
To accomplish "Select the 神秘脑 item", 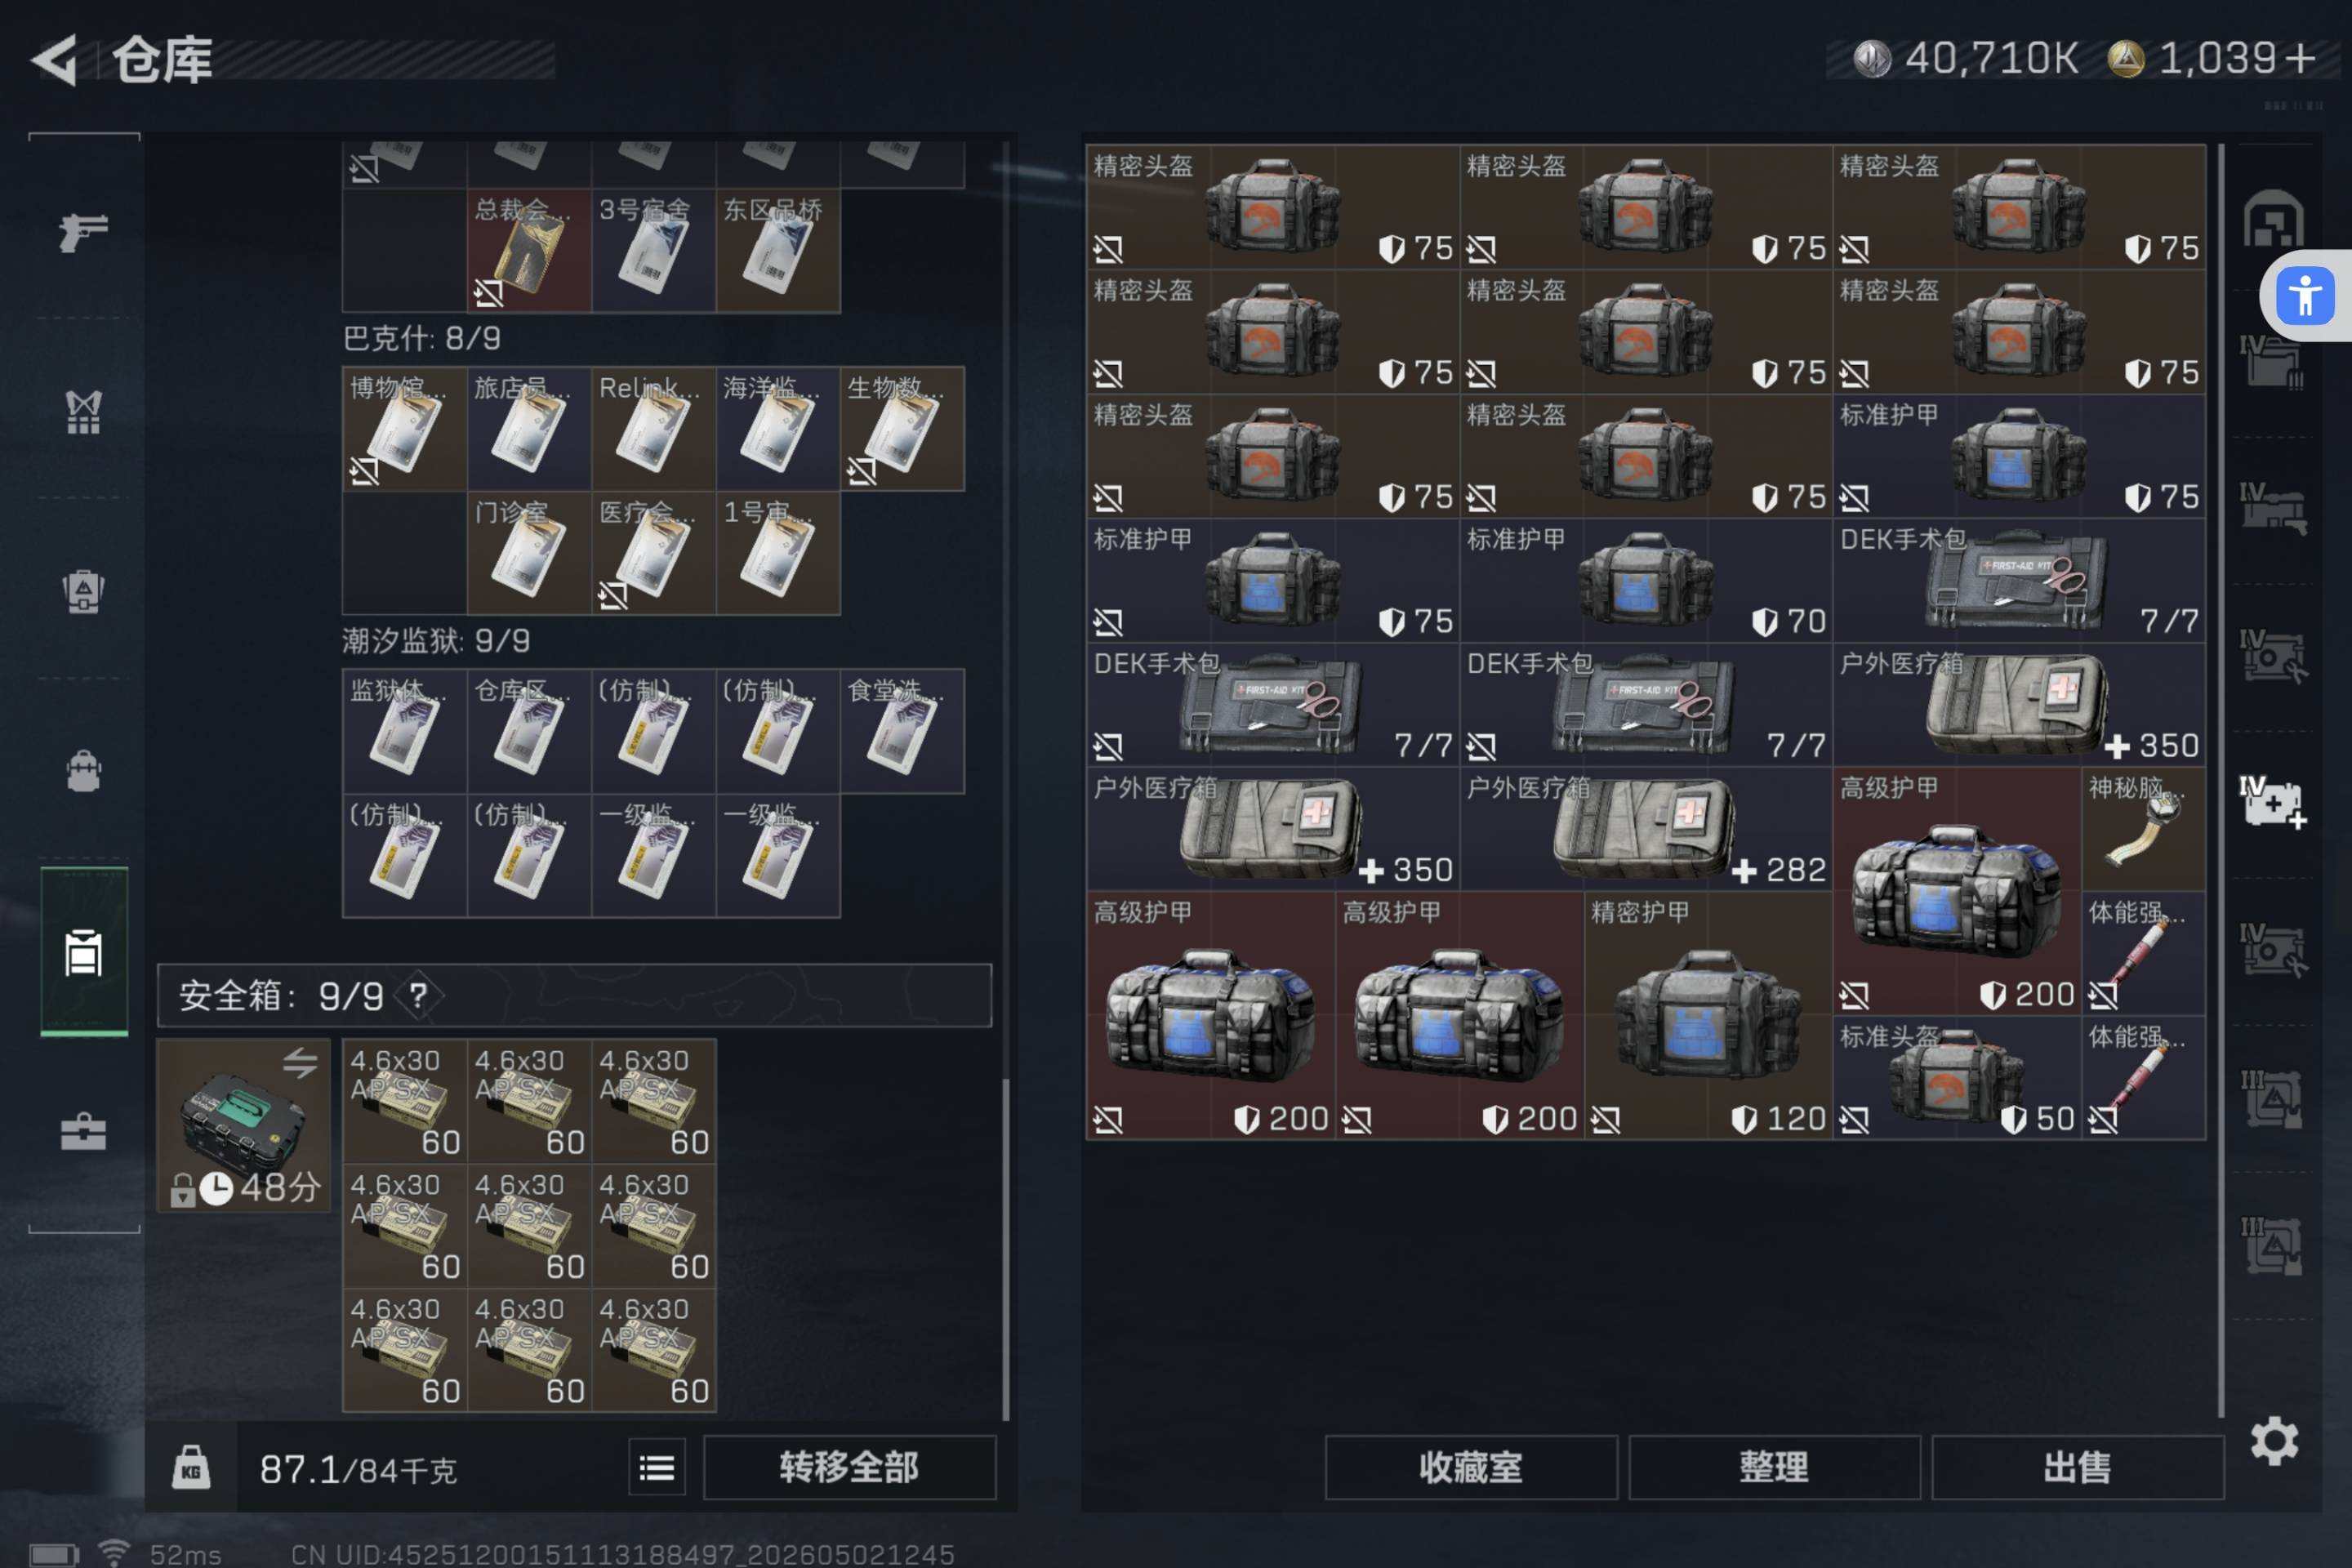I will coord(2144,829).
